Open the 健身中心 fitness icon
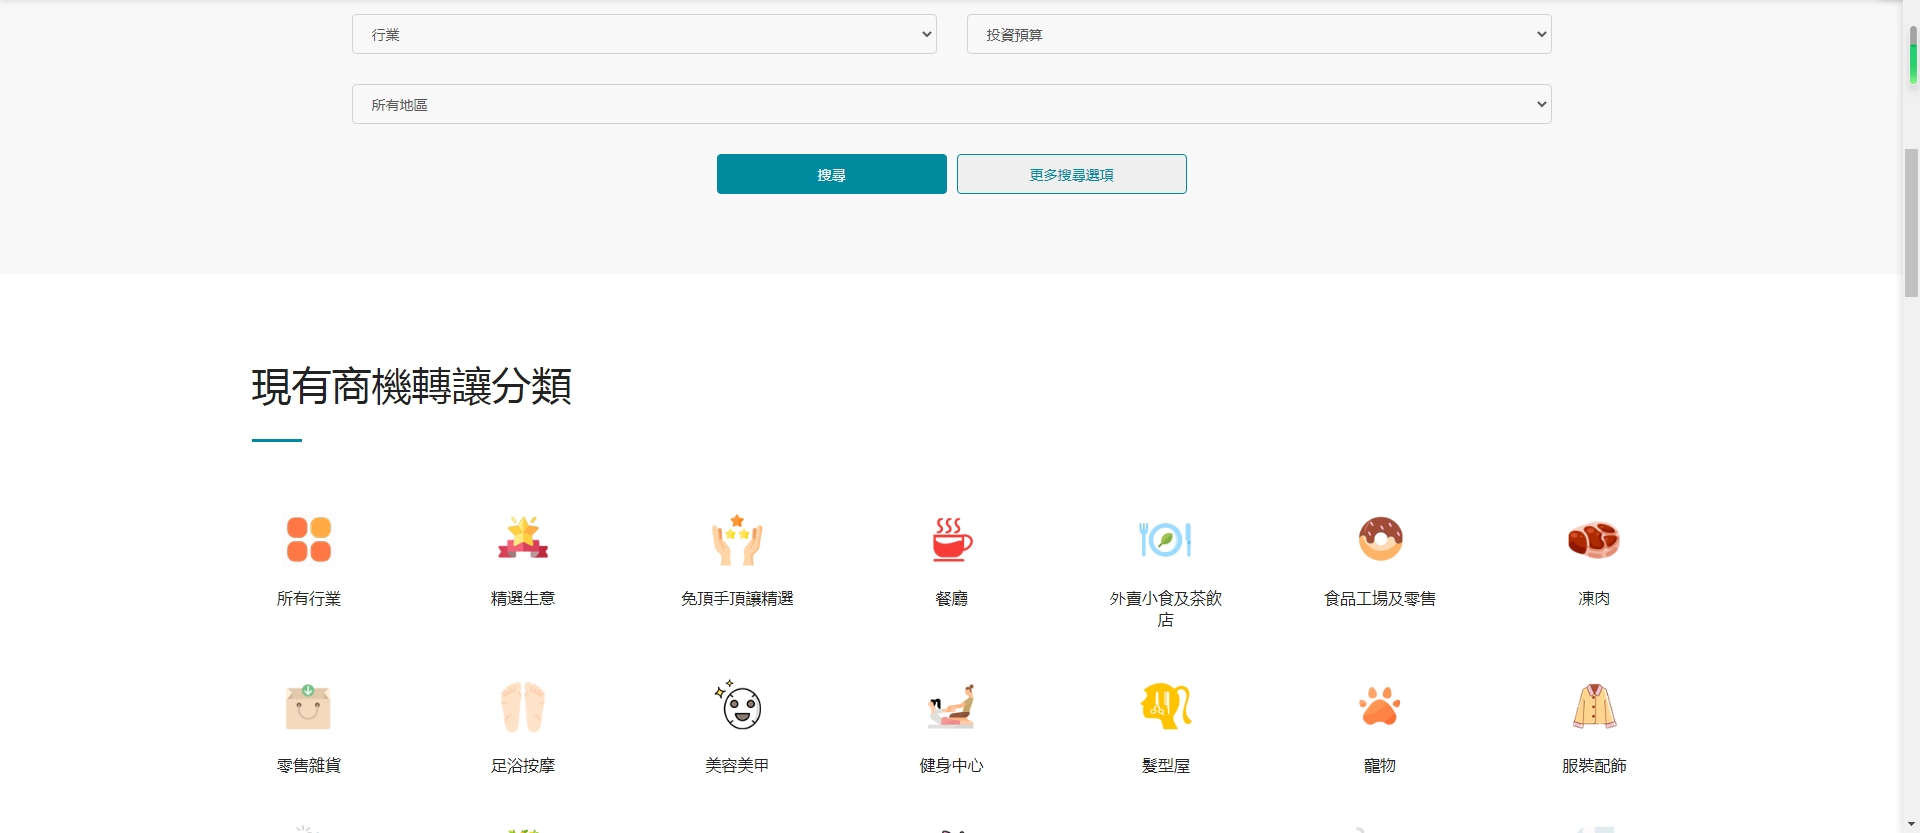Viewport: 1920px width, 833px height. click(x=951, y=707)
